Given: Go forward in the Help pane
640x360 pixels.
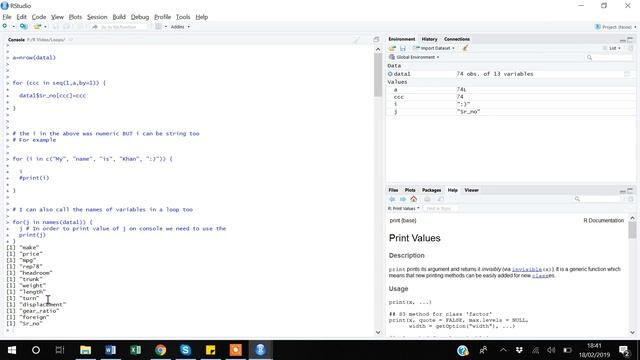Looking at the screenshot, I should point(403,199).
